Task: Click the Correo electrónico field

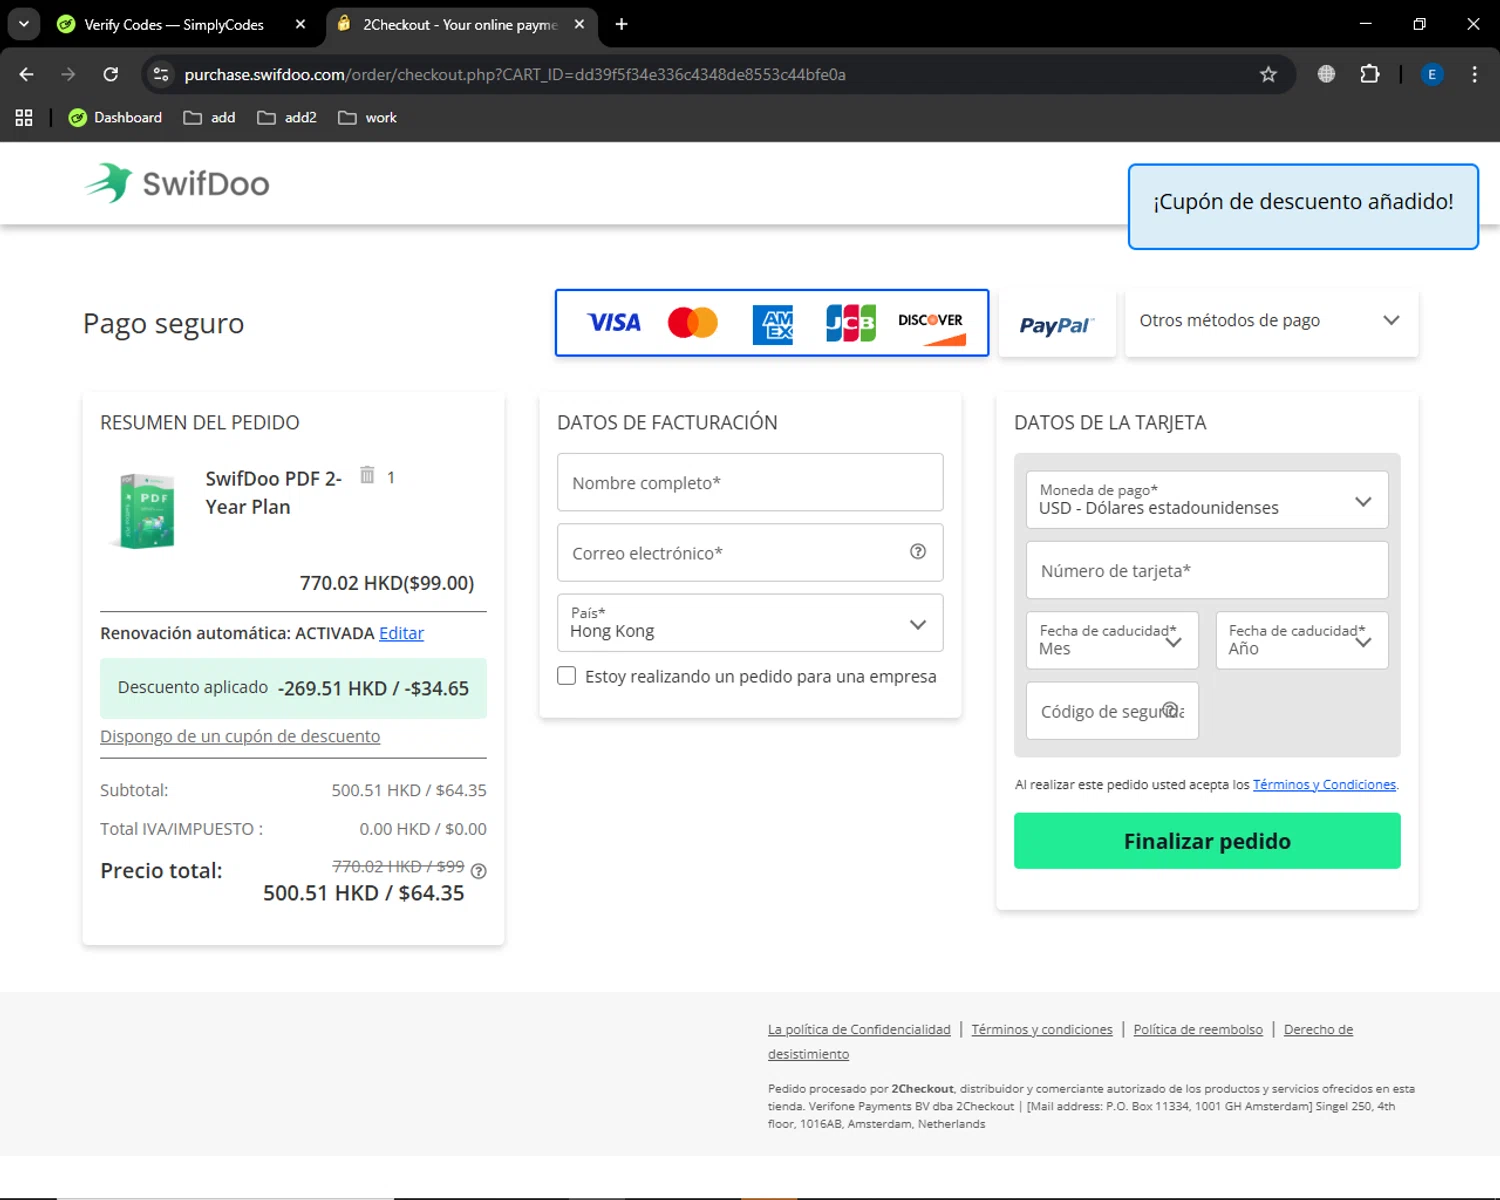Action: pos(750,552)
